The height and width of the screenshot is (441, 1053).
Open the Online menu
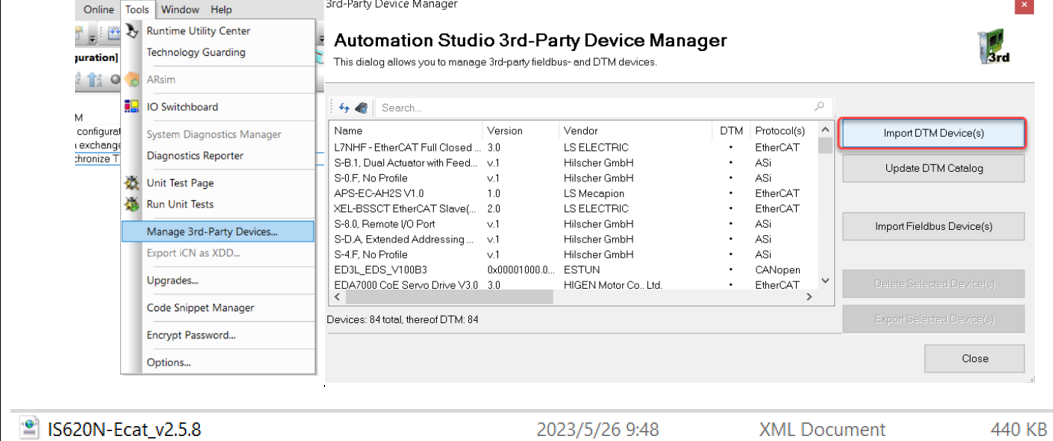(x=99, y=9)
